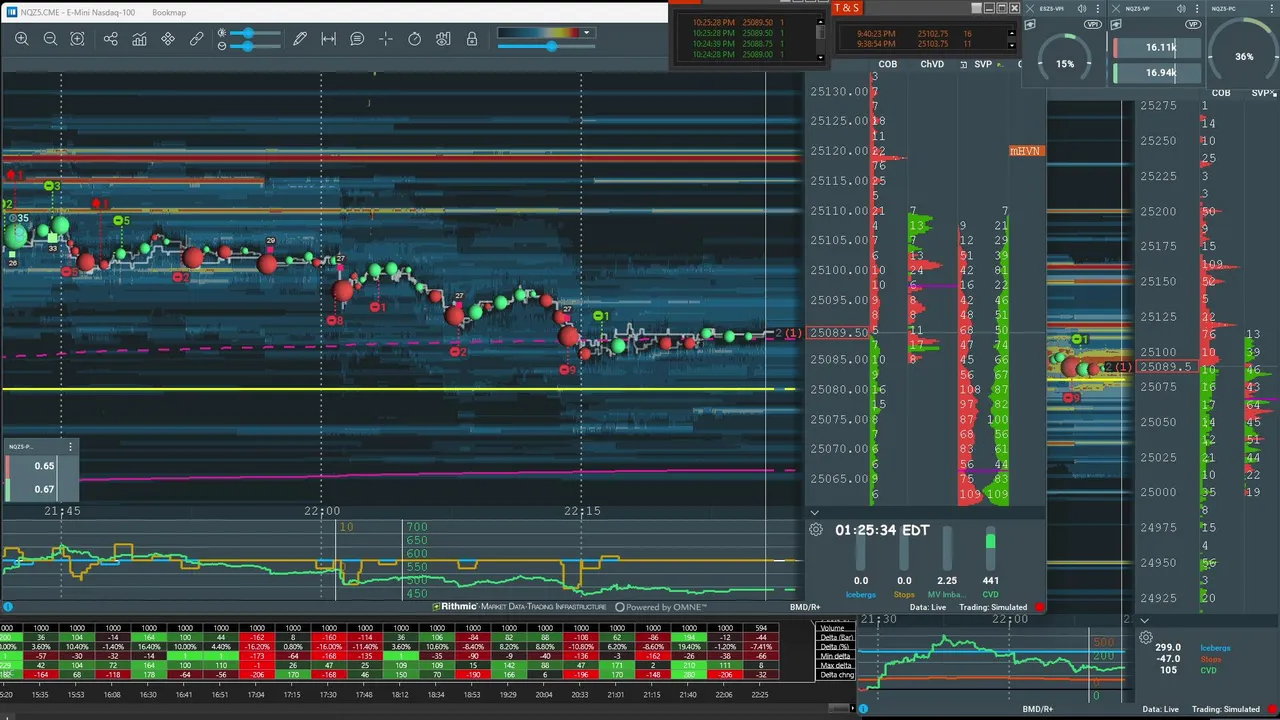The width and height of the screenshot is (1280, 720).
Task: Click the Max delta row label
Action: pyautogui.click(x=835, y=665)
